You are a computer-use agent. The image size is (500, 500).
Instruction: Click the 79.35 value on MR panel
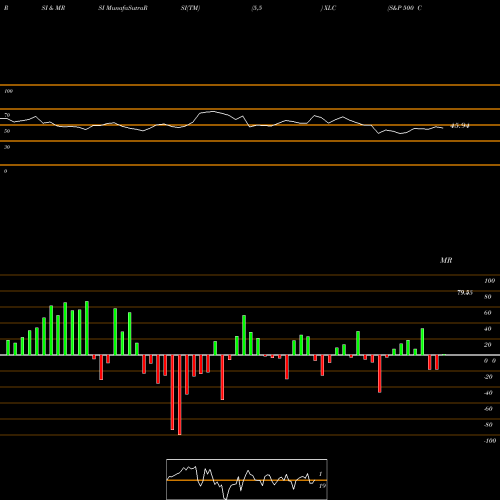coord(465,293)
